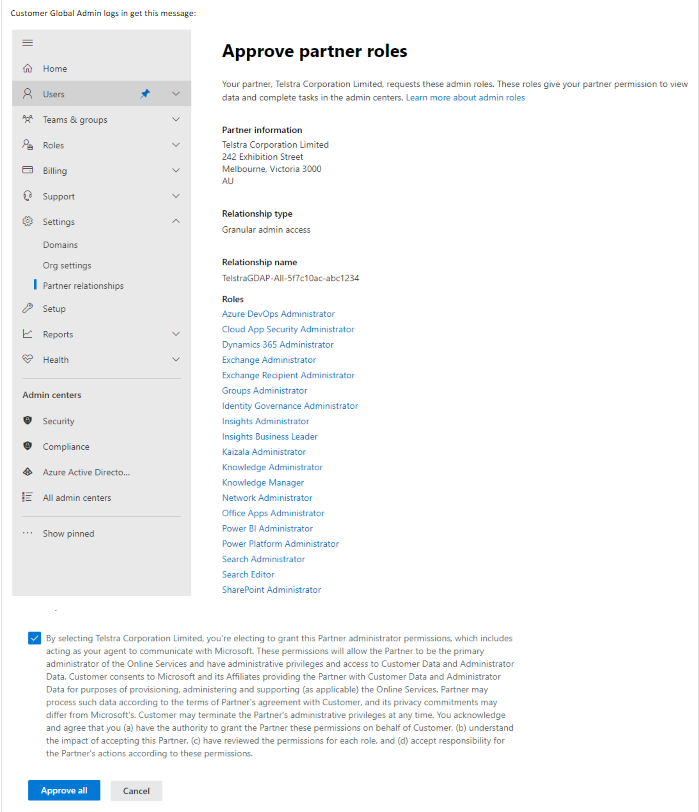
Task: Expand the Reports section chevron
Action: click(176, 334)
